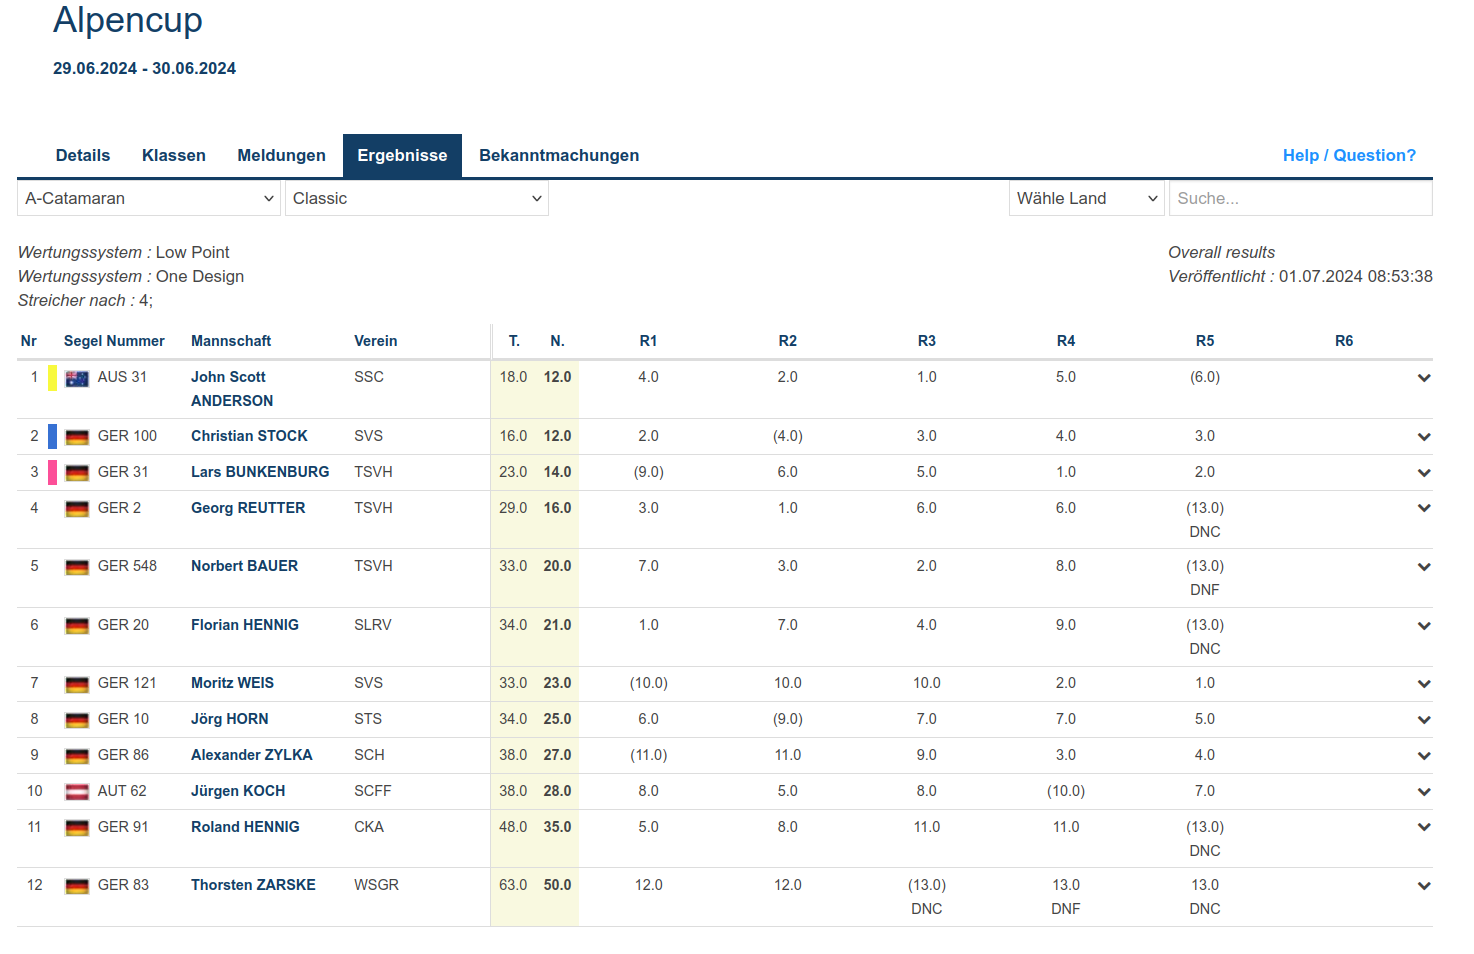Open the Classic division dropdown
Image resolution: width=1474 pixels, height=954 pixels.
pyautogui.click(x=416, y=198)
